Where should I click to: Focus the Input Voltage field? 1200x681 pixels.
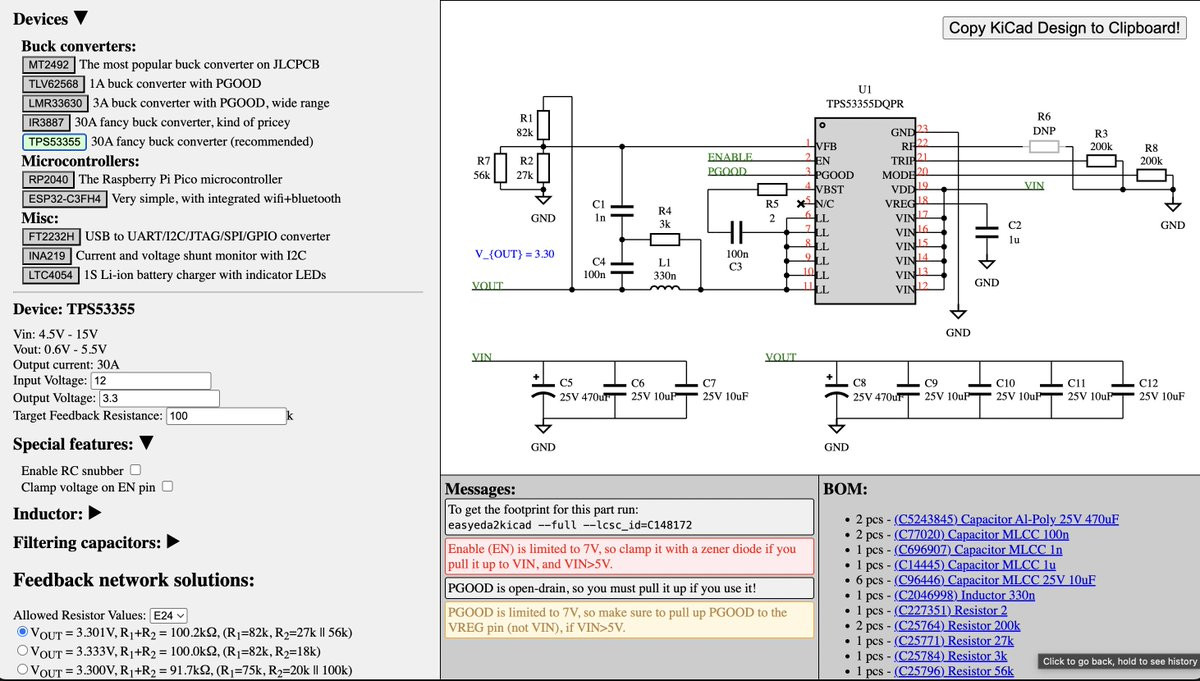pyautogui.click(x=150, y=380)
